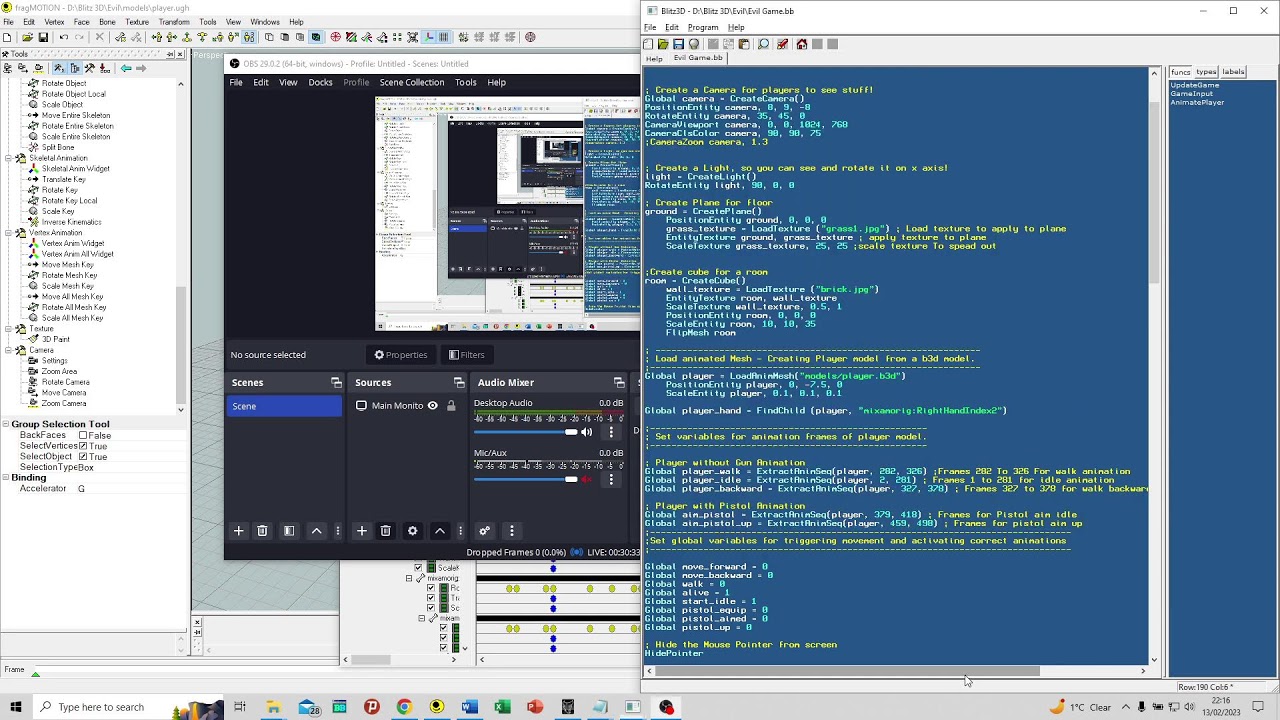Pop out the Audio Mixer dock

619,382
